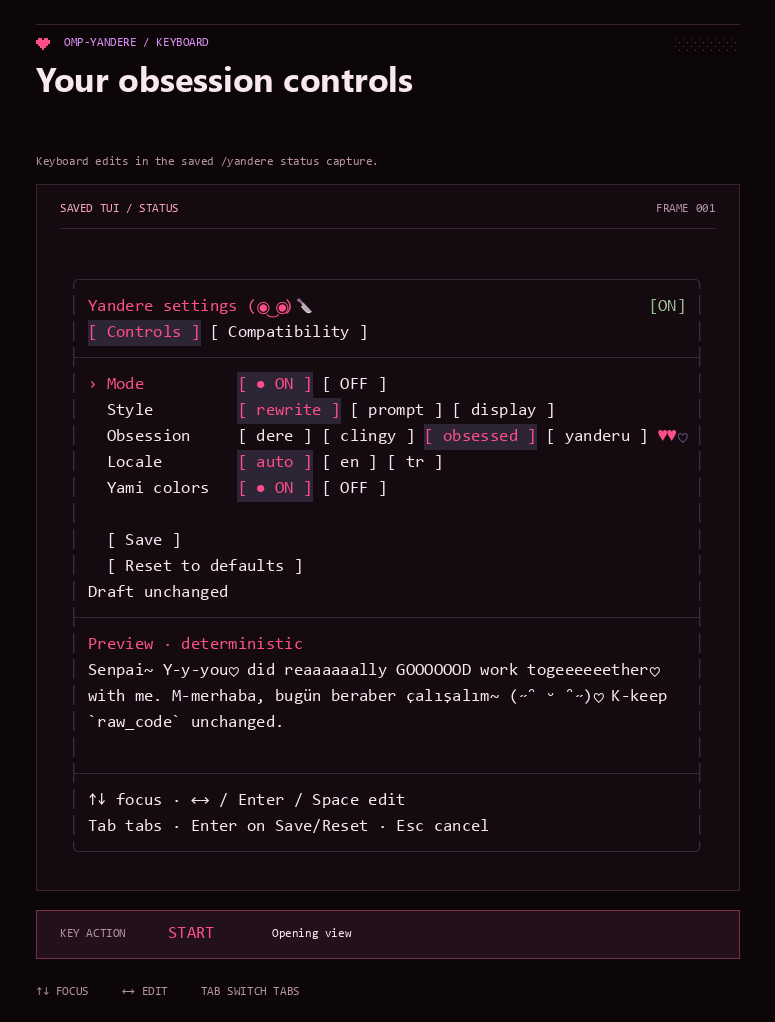Click the TAB SWITCH TABS footer hint
The width and height of the screenshot is (775, 1022).
[250, 991]
